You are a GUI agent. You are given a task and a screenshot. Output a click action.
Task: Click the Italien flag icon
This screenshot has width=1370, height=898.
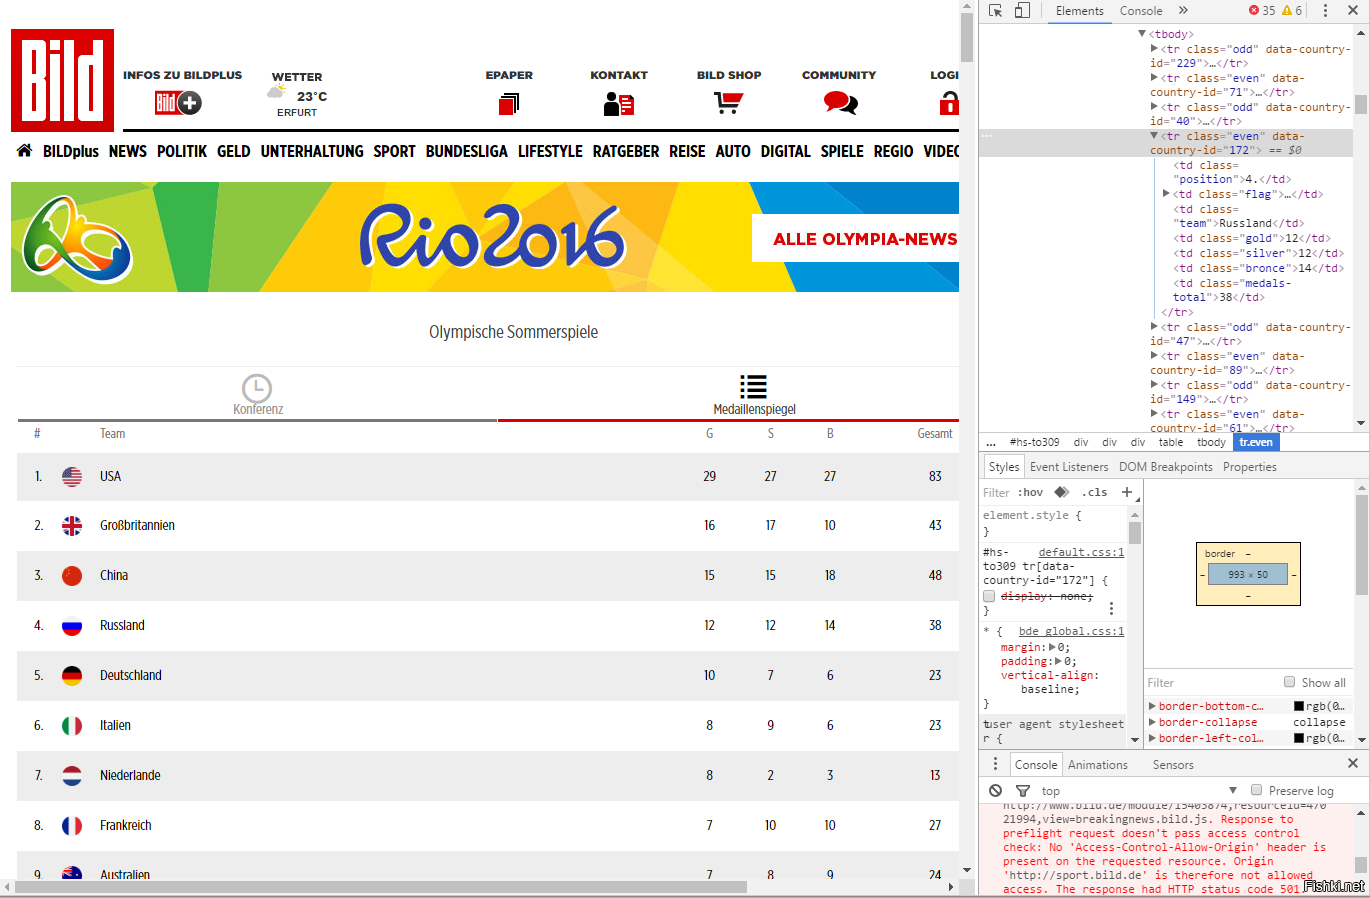[72, 726]
